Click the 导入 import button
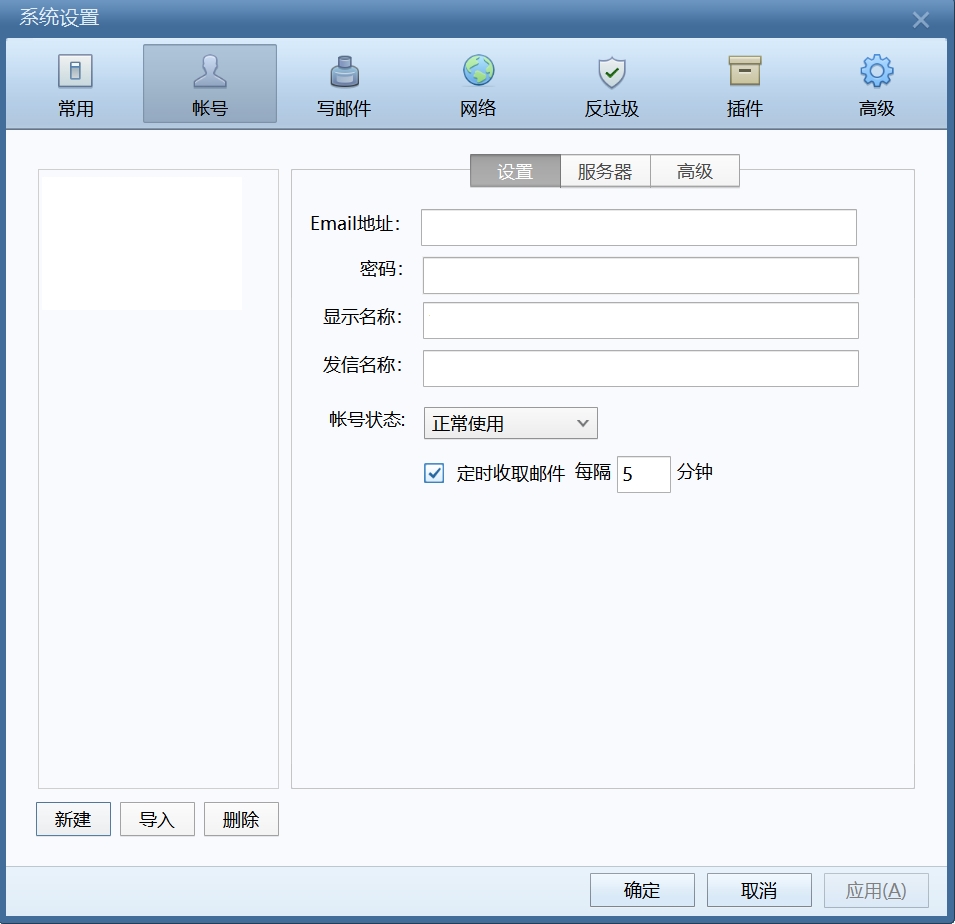 pyautogui.click(x=157, y=819)
